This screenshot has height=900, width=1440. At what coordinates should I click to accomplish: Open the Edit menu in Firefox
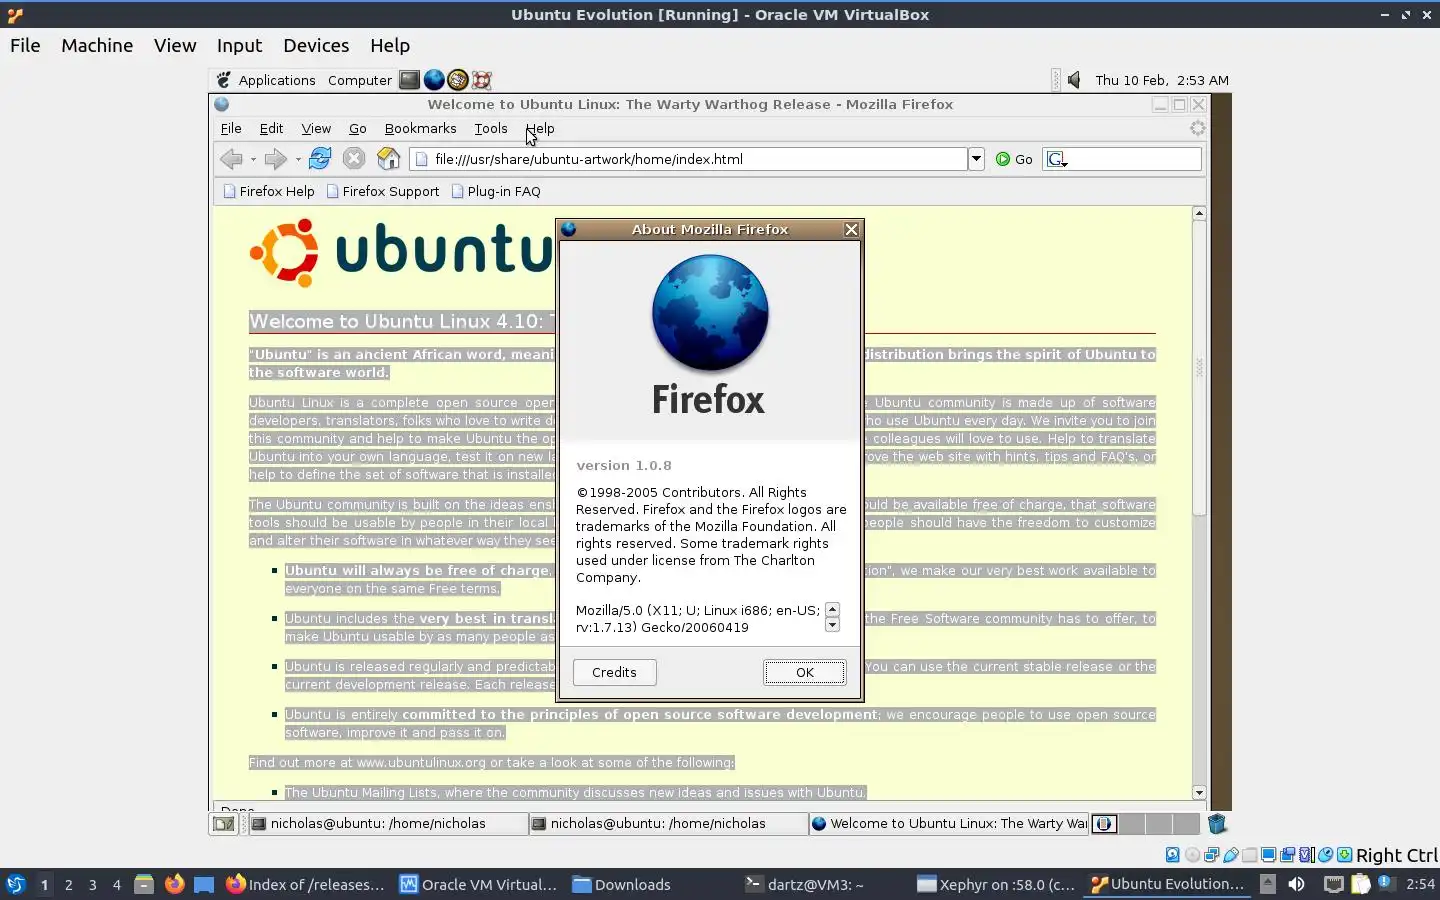click(x=271, y=128)
